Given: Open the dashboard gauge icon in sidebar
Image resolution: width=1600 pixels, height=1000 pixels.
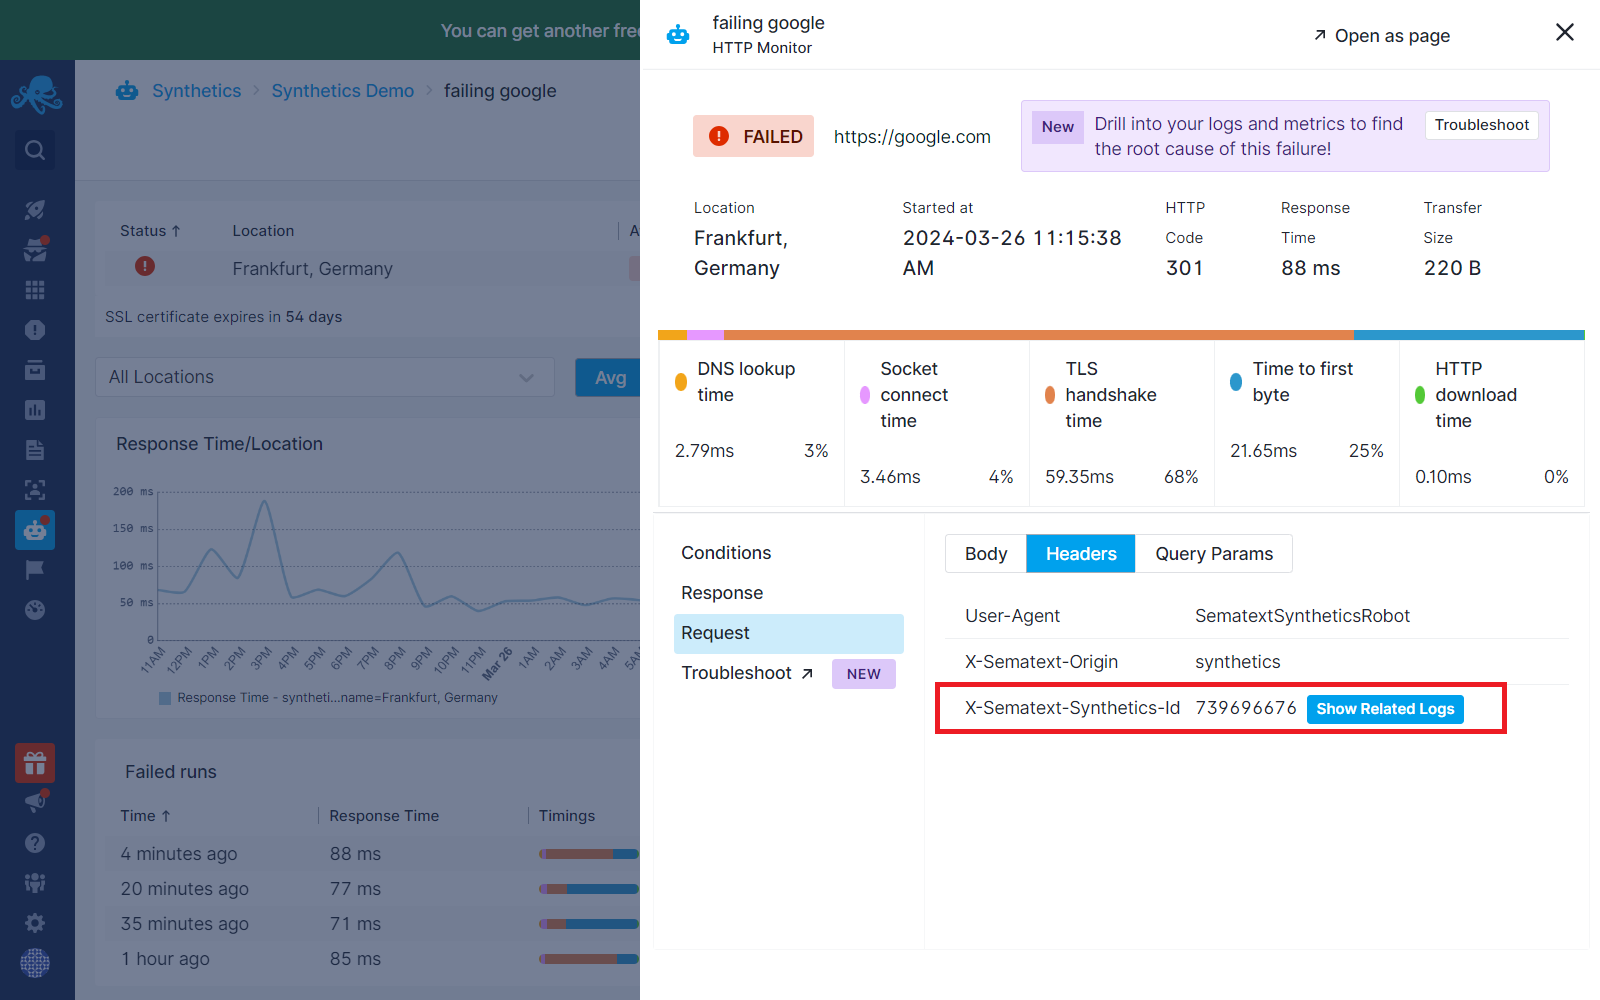Looking at the screenshot, I should pos(35,610).
